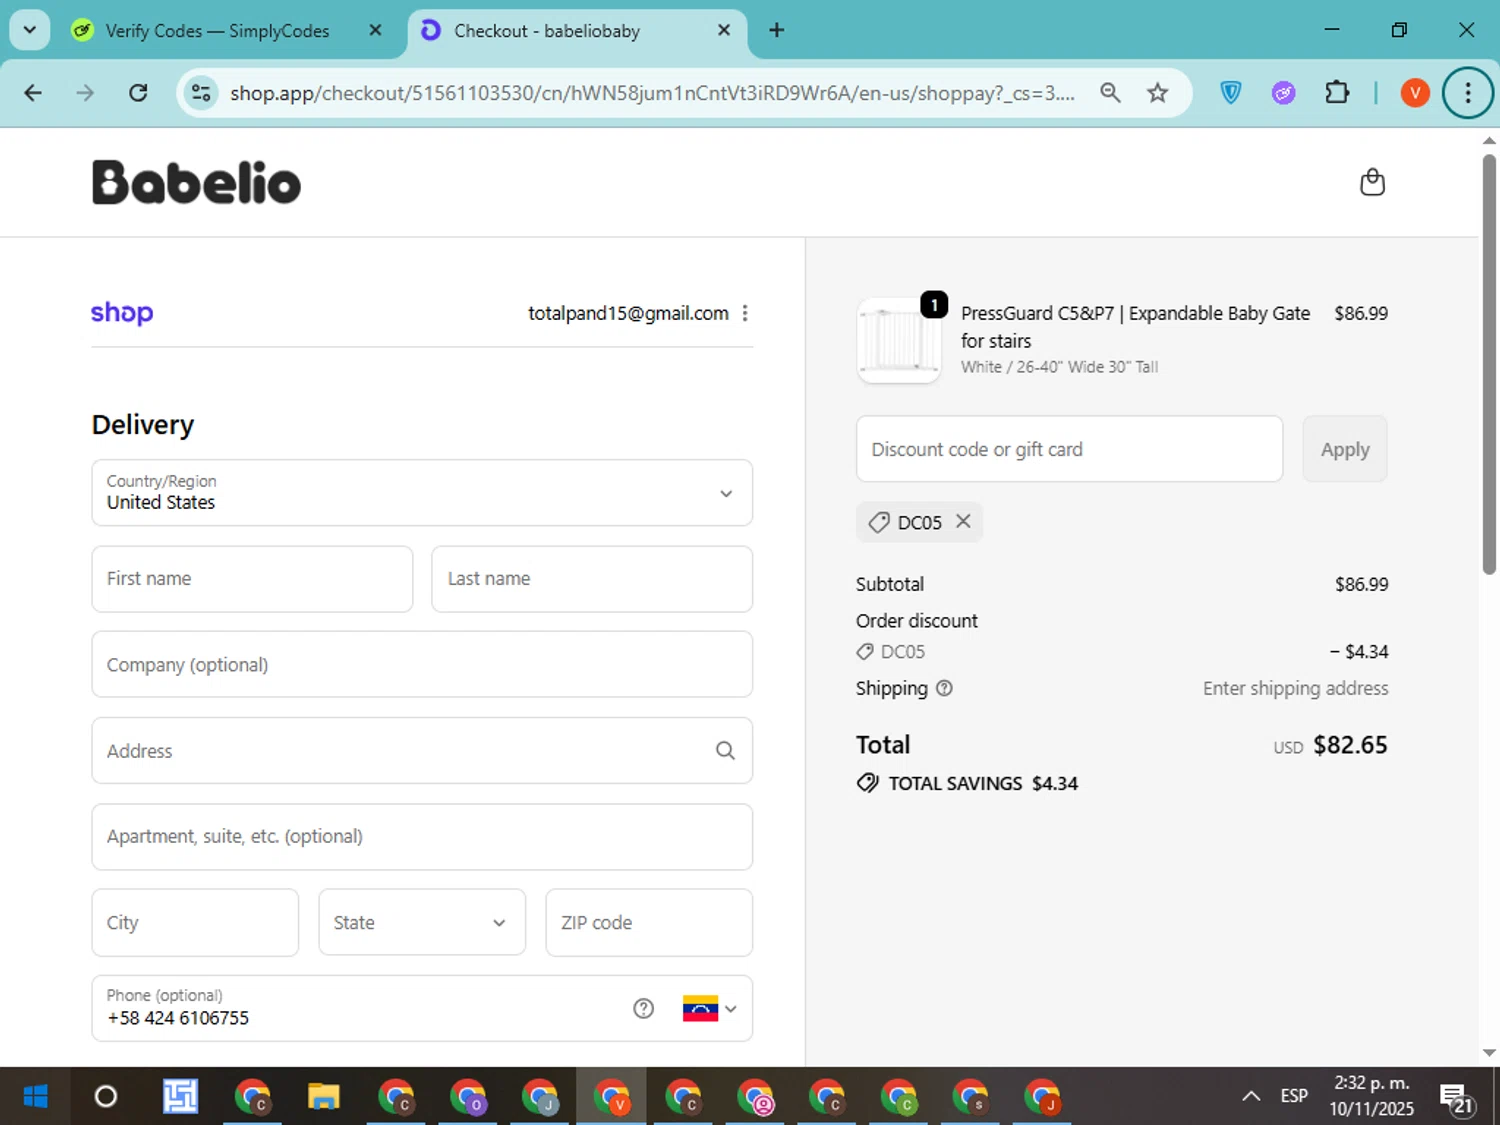Expand the Country/Region dropdown
Viewport: 1500px width, 1125px height.
tap(422, 493)
